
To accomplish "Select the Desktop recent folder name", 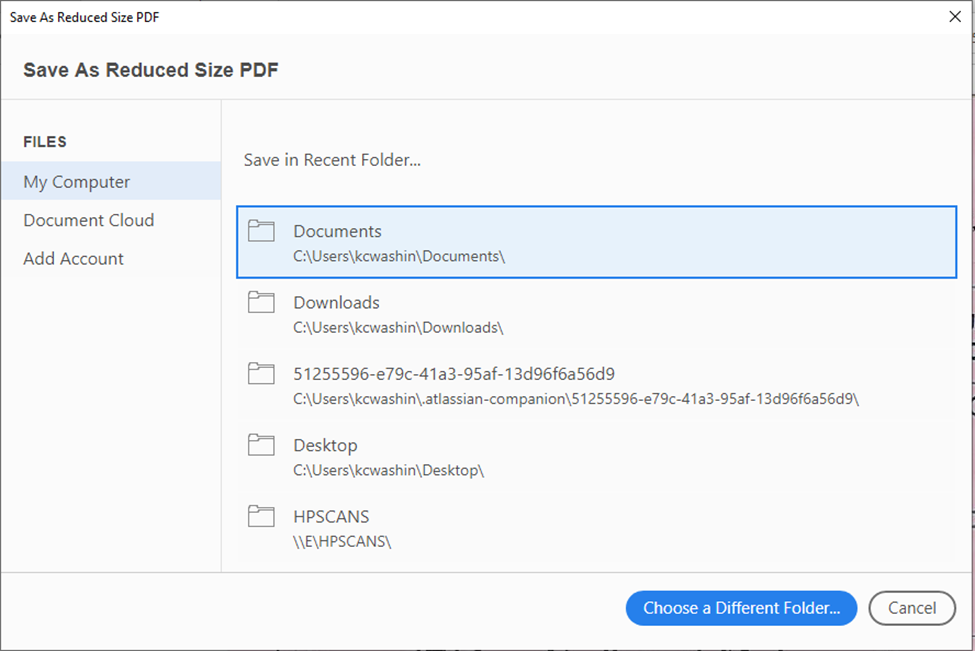I will 325,445.
